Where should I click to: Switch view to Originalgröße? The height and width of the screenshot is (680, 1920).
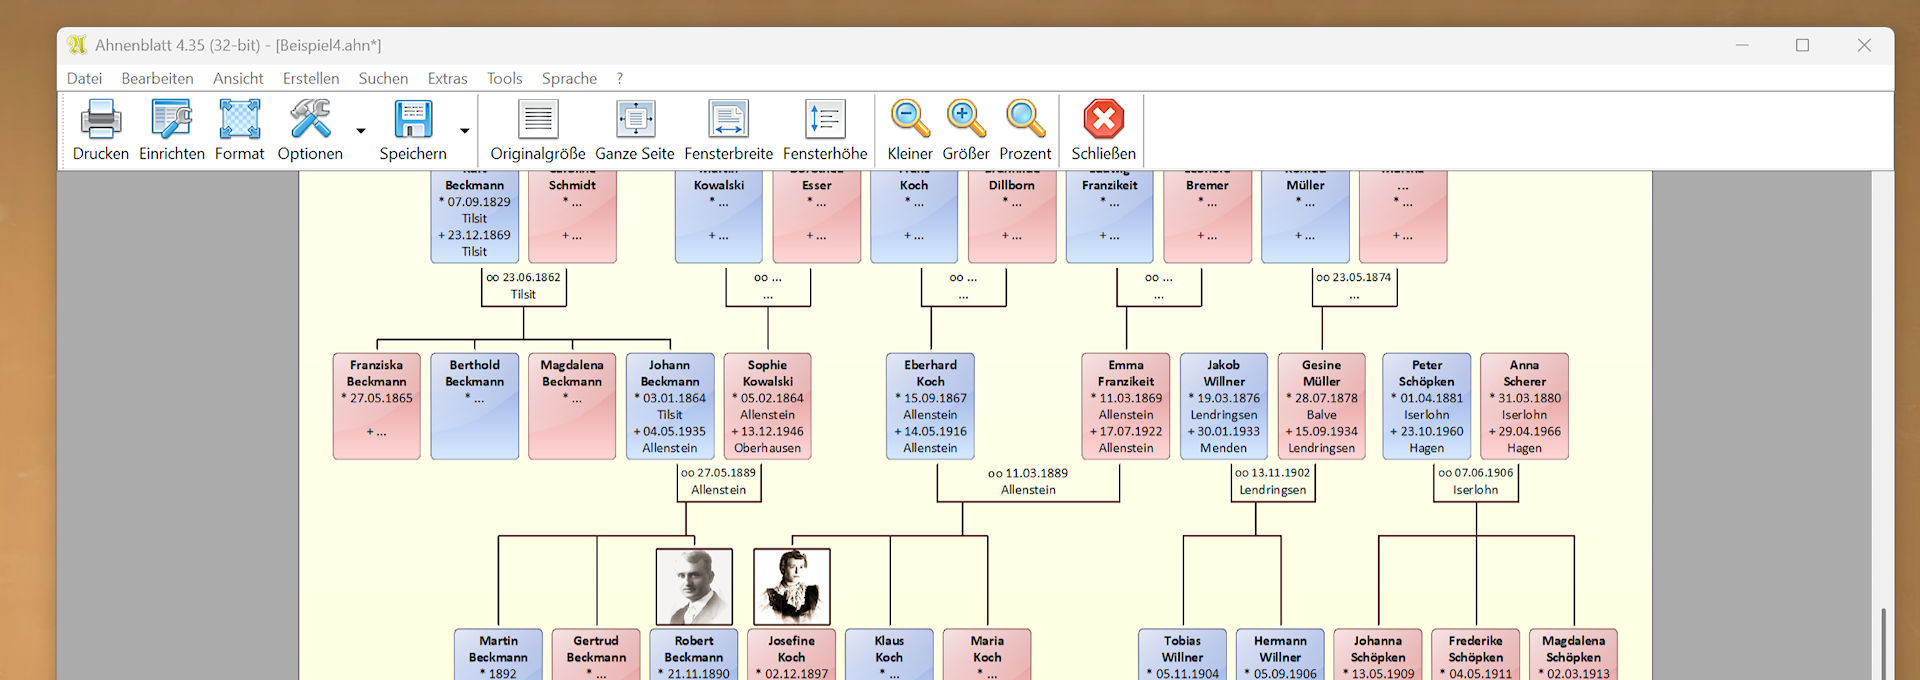[538, 120]
